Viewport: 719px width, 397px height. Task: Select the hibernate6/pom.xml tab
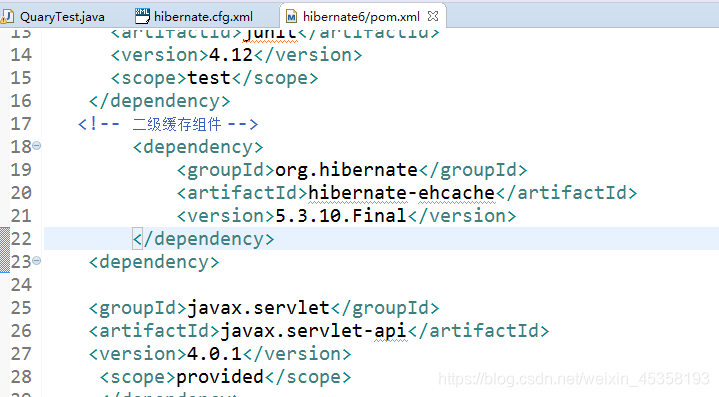[361, 17]
